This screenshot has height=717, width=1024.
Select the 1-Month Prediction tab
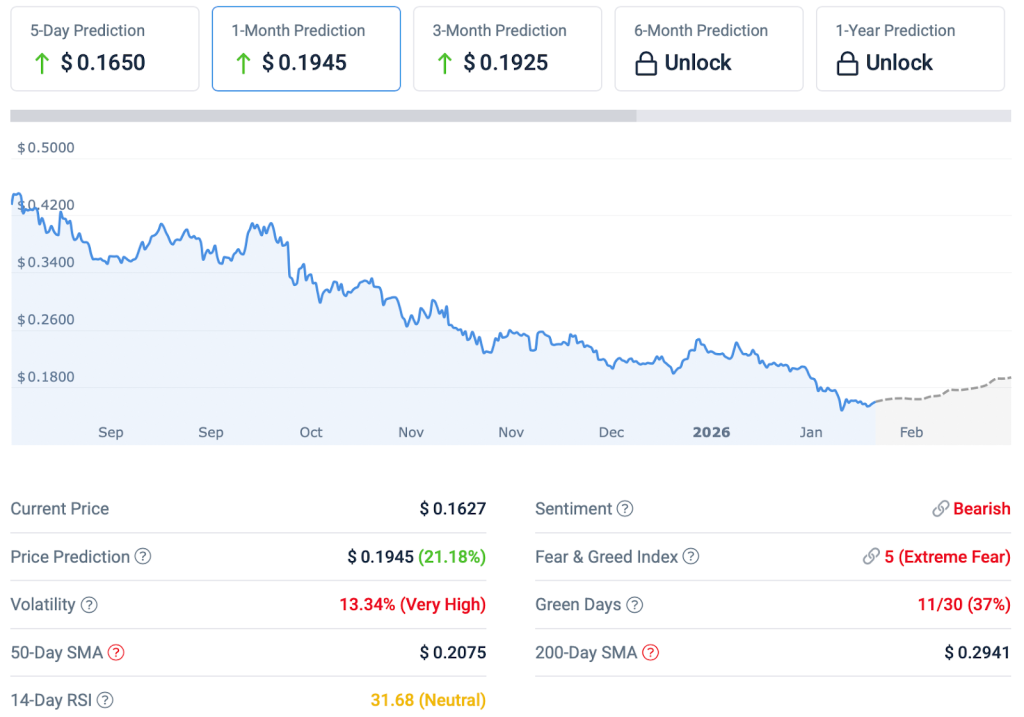click(x=306, y=49)
